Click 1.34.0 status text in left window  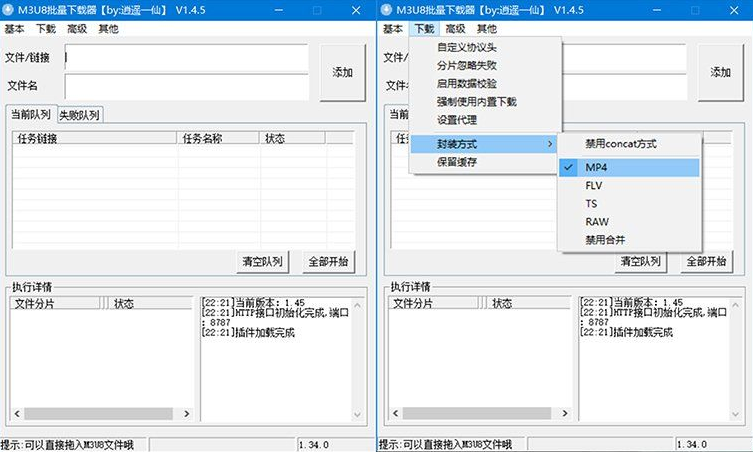click(x=314, y=445)
